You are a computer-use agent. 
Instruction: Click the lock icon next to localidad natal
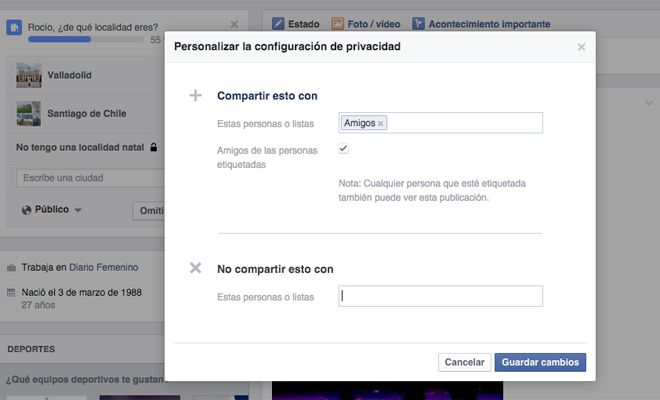click(x=154, y=147)
